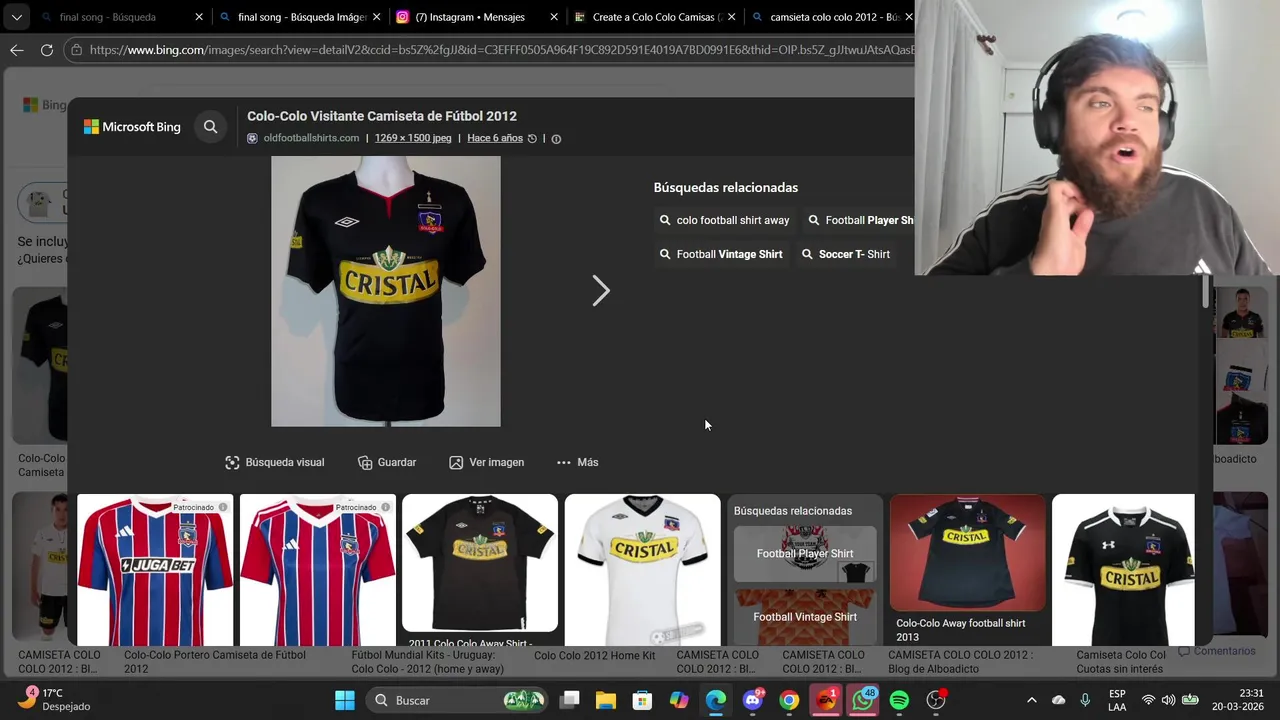Close 'Create a Colo Colo Camisas' tab
Viewport: 1280px width, 720px height.
pos(731,17)
